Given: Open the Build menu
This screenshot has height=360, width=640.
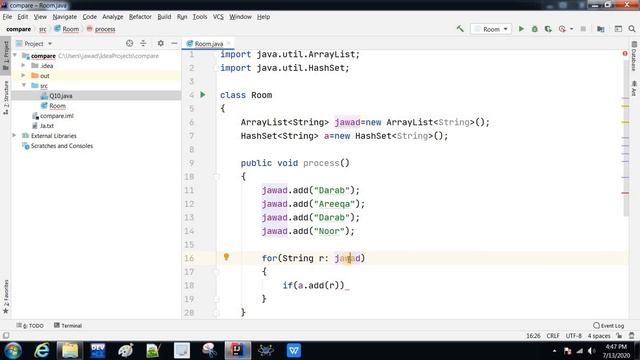Looking at the screenshot, I should [164, 17].
